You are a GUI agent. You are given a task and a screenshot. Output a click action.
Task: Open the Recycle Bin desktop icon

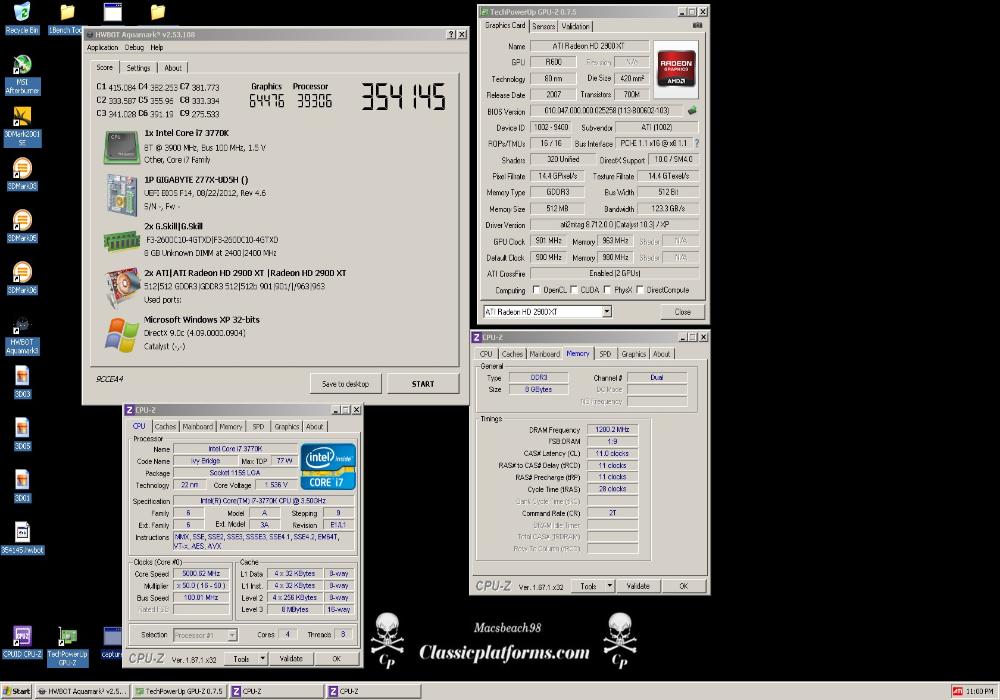coord(22,18)
